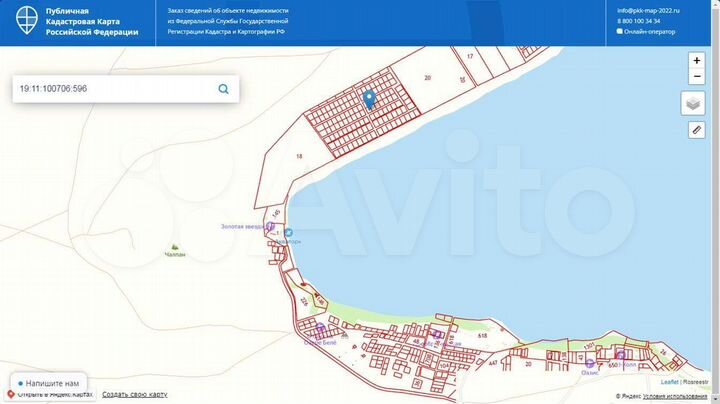Select land parcel labeled 228
Viewport: 720px width, 404px height.
click(x=304, y=302)
